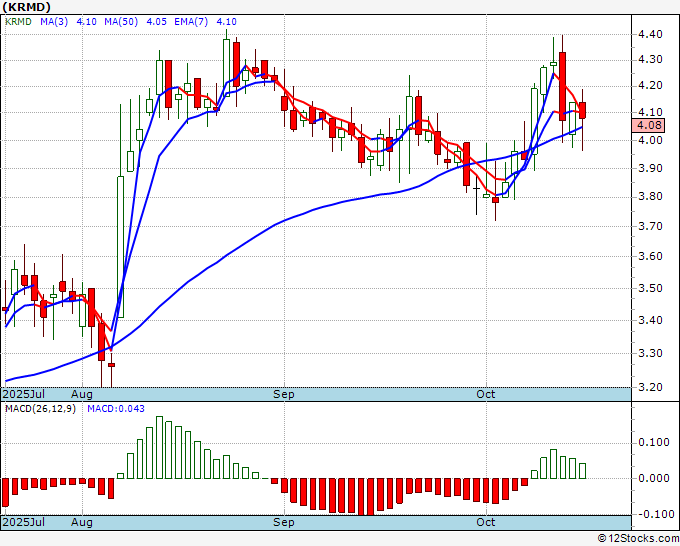Click the 3.80 price axis label
This screenshot has height=546, width=680.
click(650, 196)
